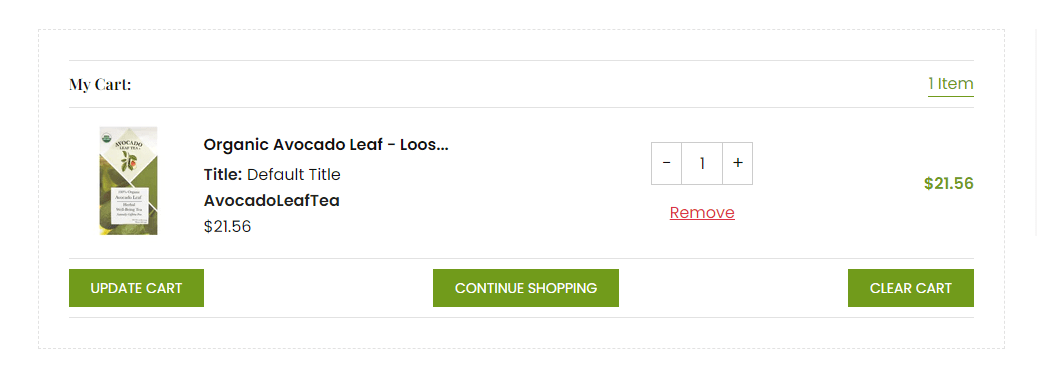1037x378 pixels.
Task: Decrease quantity with the minus button
Action: click(666, 163)
